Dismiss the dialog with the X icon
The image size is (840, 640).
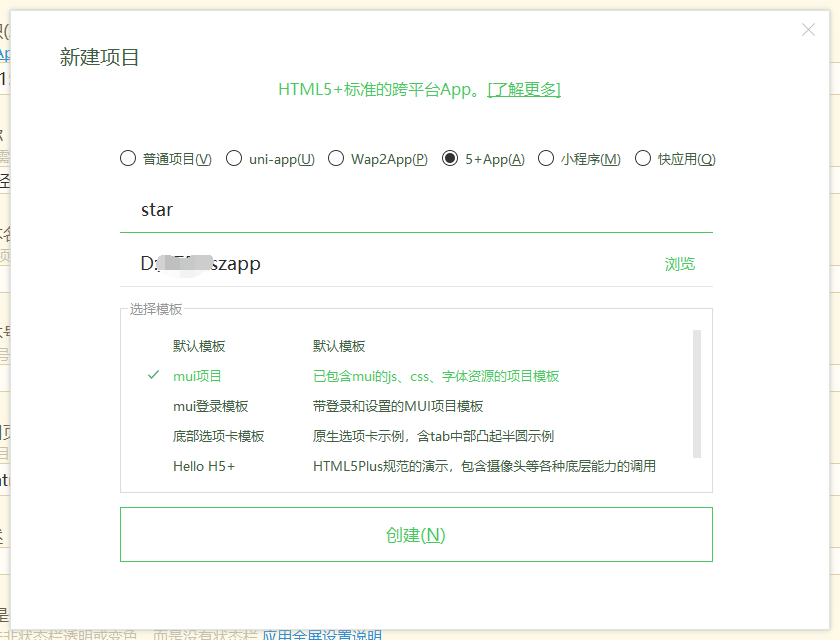tap(808, 30)
